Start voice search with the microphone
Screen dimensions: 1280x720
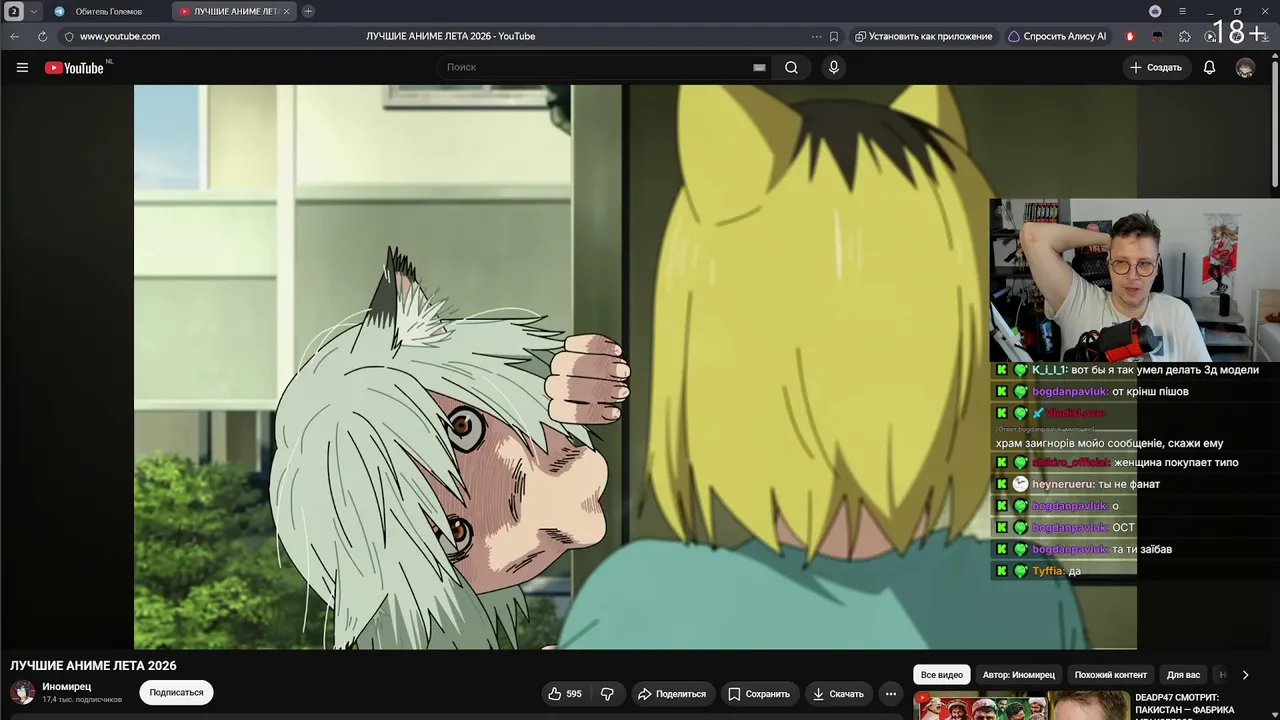834,67
